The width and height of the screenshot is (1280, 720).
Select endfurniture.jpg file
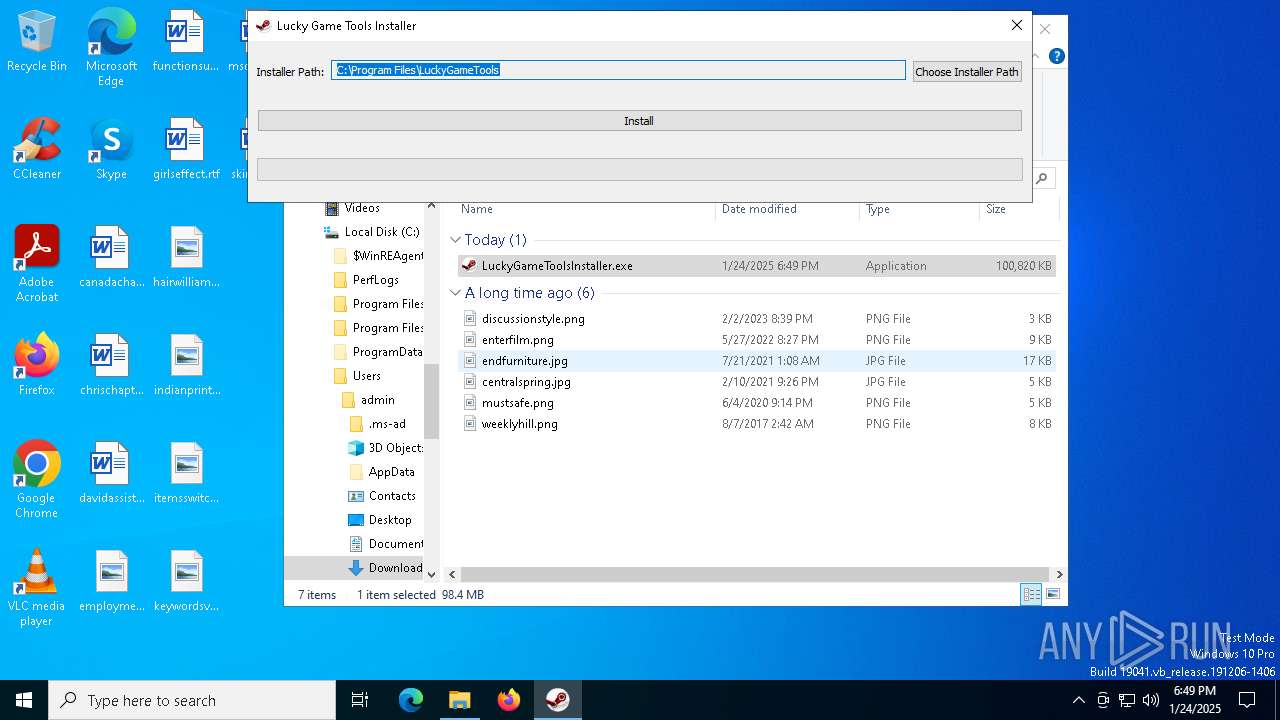coord(524,361)
